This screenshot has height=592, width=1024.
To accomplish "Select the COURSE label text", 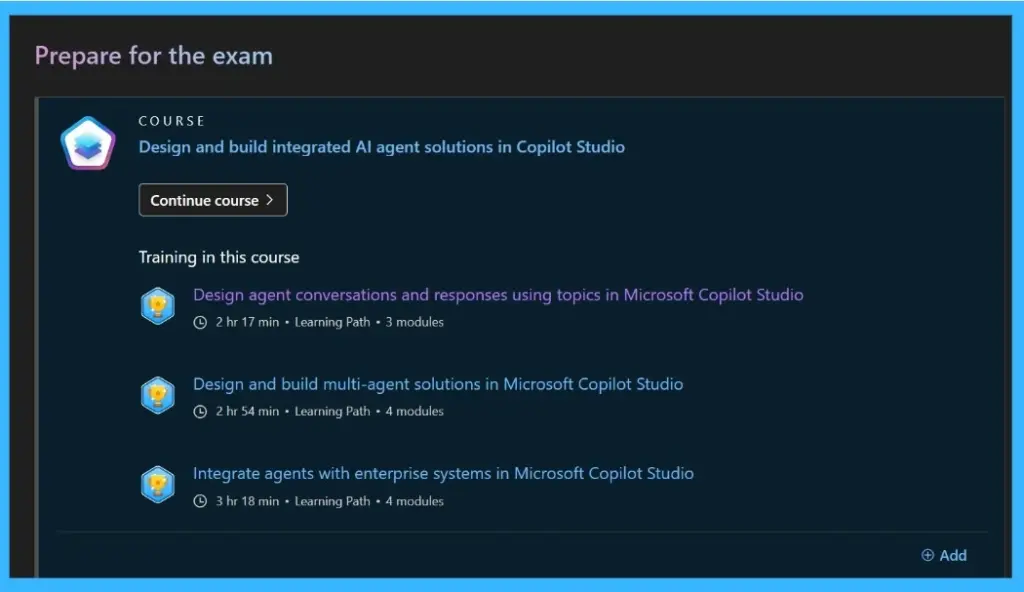I will pos(172,120).
